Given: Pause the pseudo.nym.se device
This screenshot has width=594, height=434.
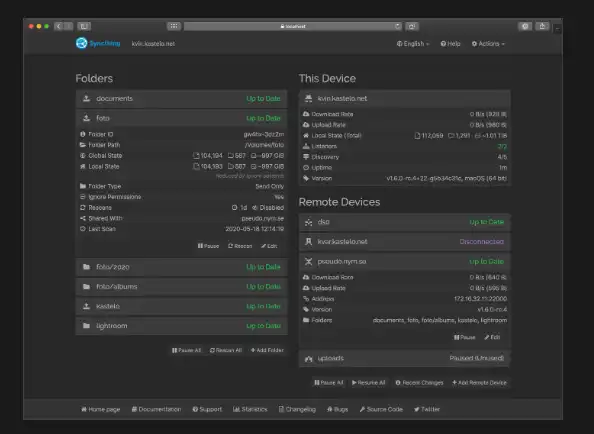Looking at the screenshot, I should coord(464,337).
